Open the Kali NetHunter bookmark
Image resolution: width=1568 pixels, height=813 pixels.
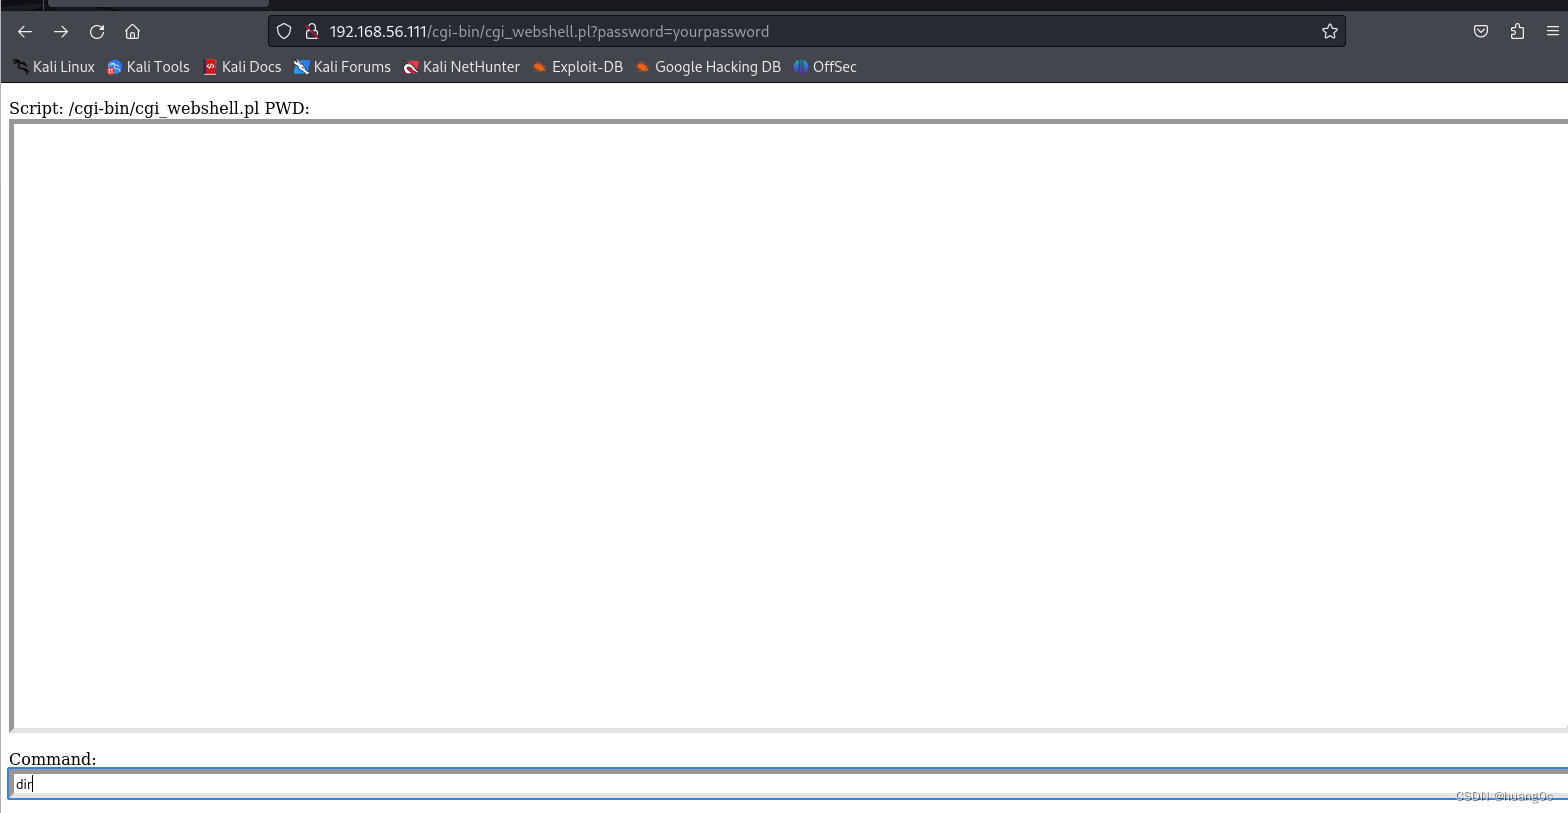pos(461,67)
